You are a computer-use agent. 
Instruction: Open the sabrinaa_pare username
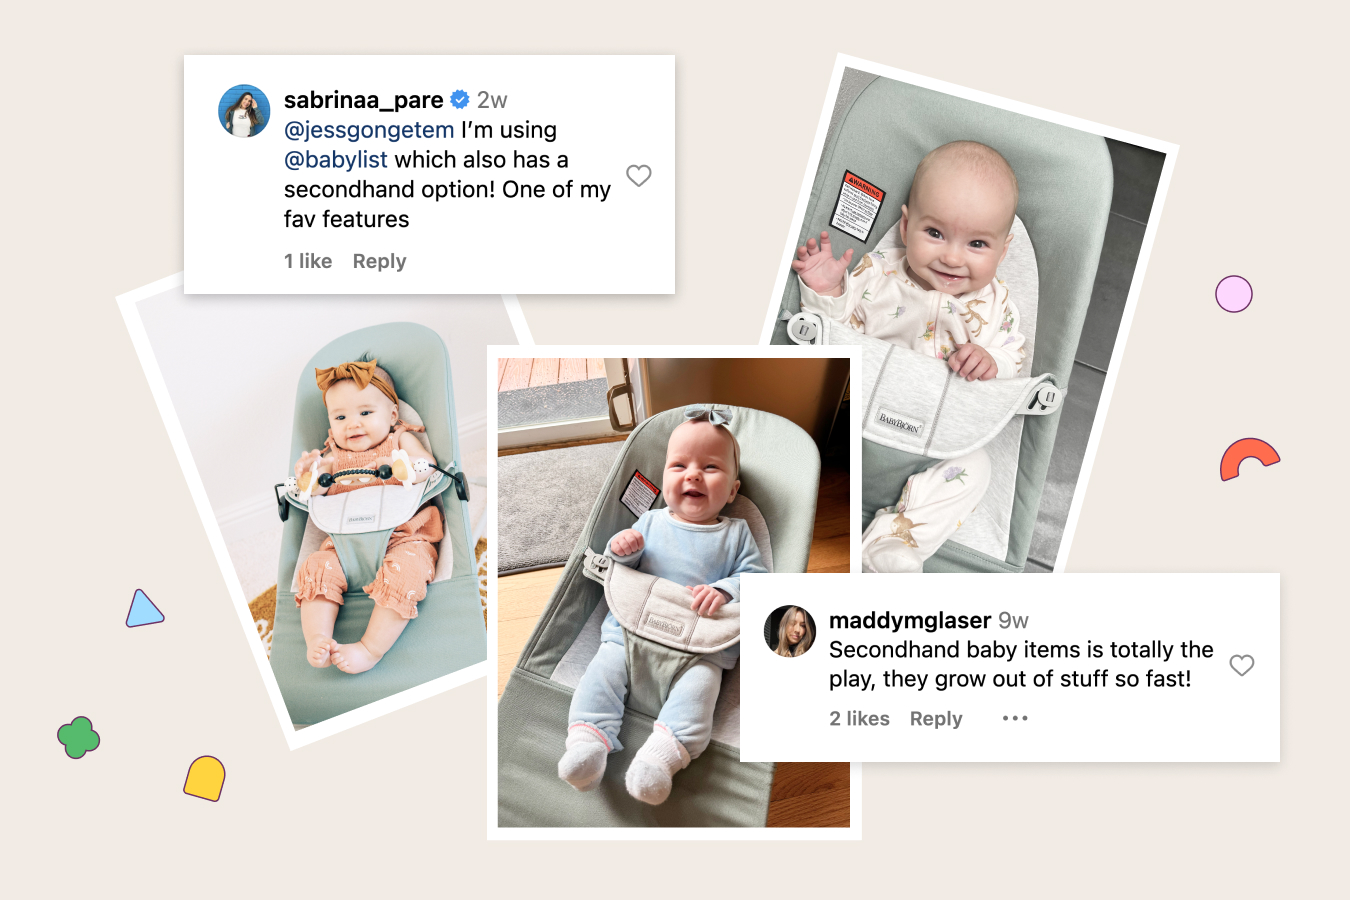[x=364, y=100]
